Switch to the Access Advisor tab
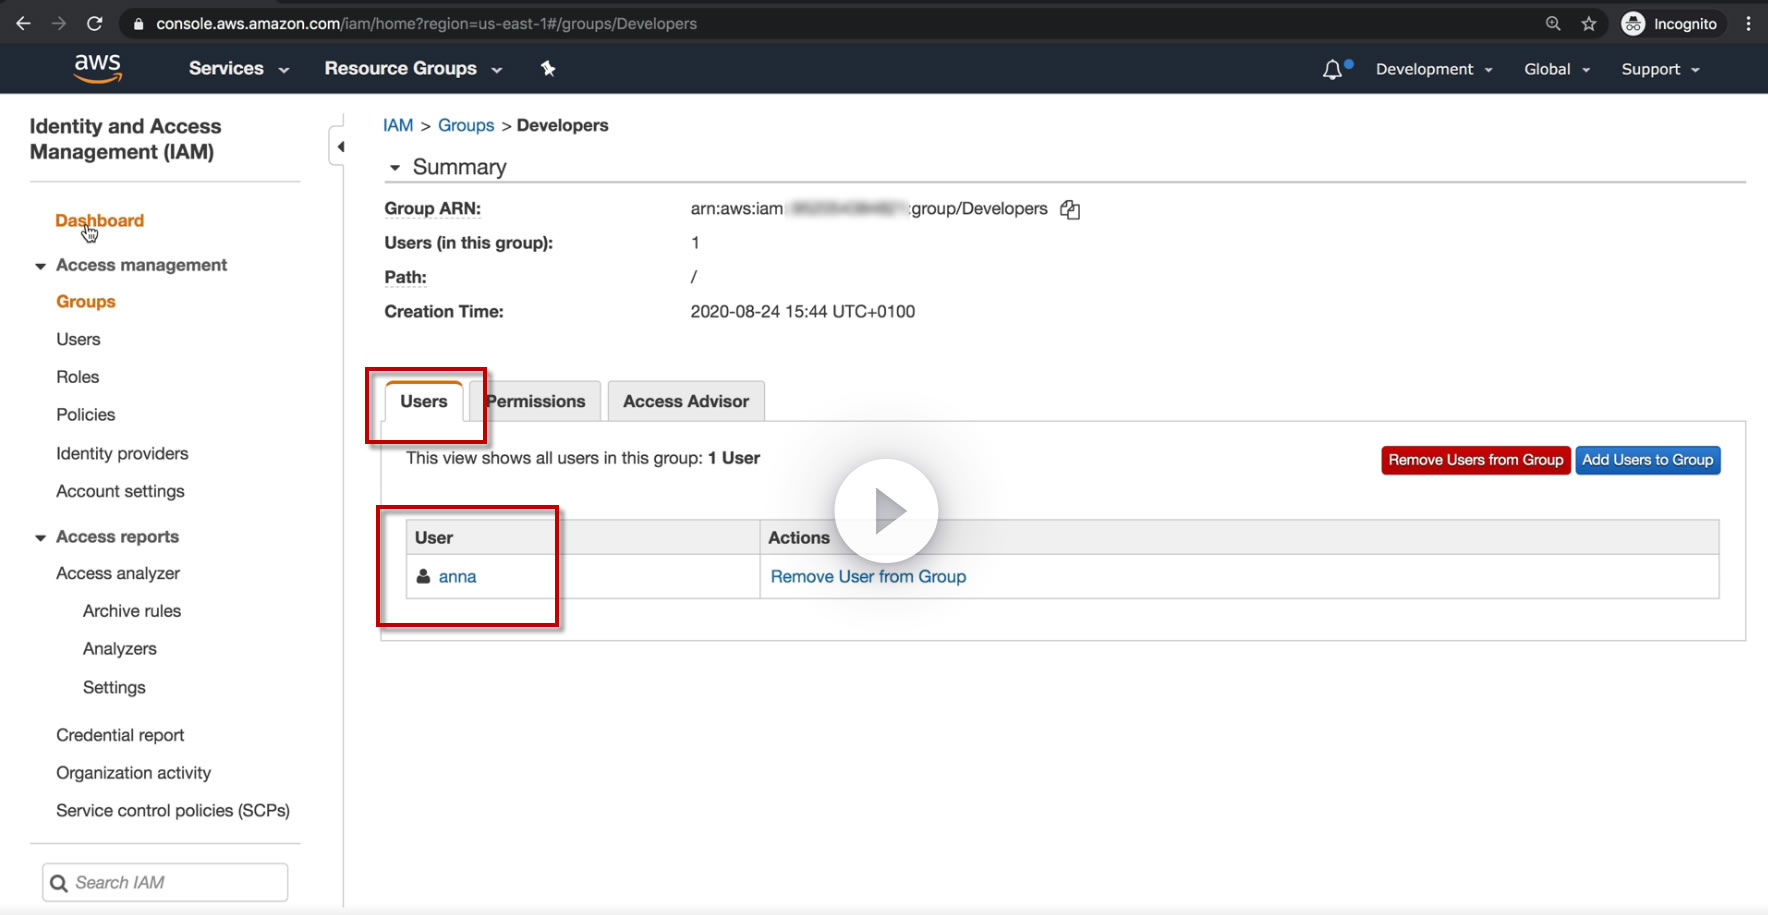The image size is (1768, 915). [x=686, y=401]
